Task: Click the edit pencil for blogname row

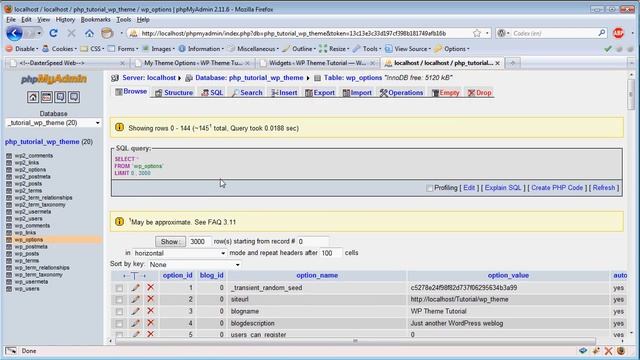Action: point(136,311)
